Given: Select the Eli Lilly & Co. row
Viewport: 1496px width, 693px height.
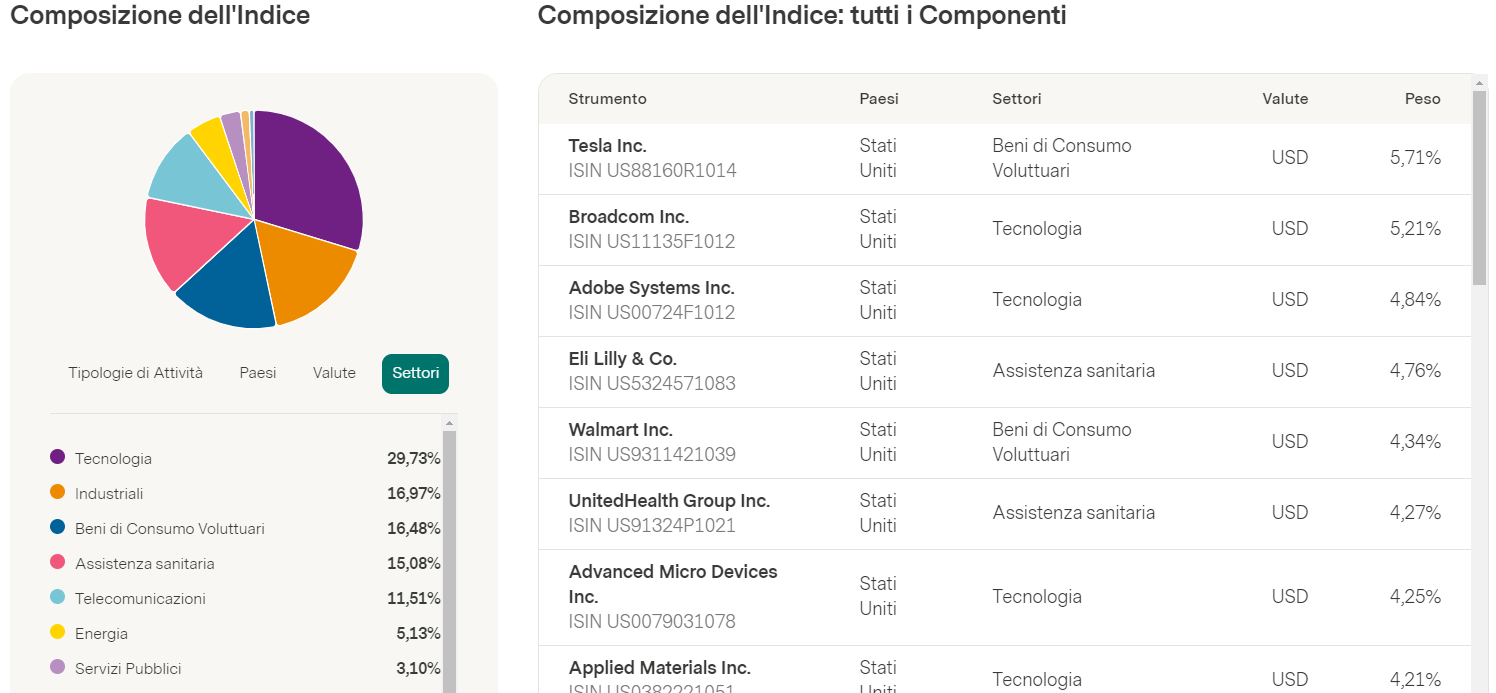Looking at the screenshot, I should tap(623, 359).
